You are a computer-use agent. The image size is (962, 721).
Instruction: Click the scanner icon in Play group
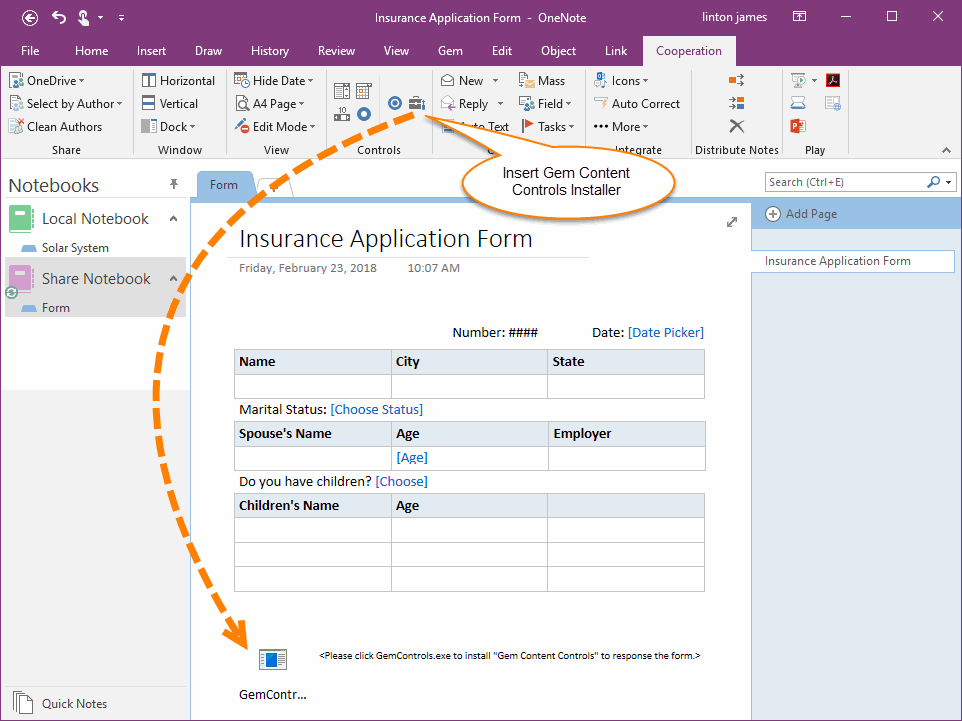(x=798, y=102)
